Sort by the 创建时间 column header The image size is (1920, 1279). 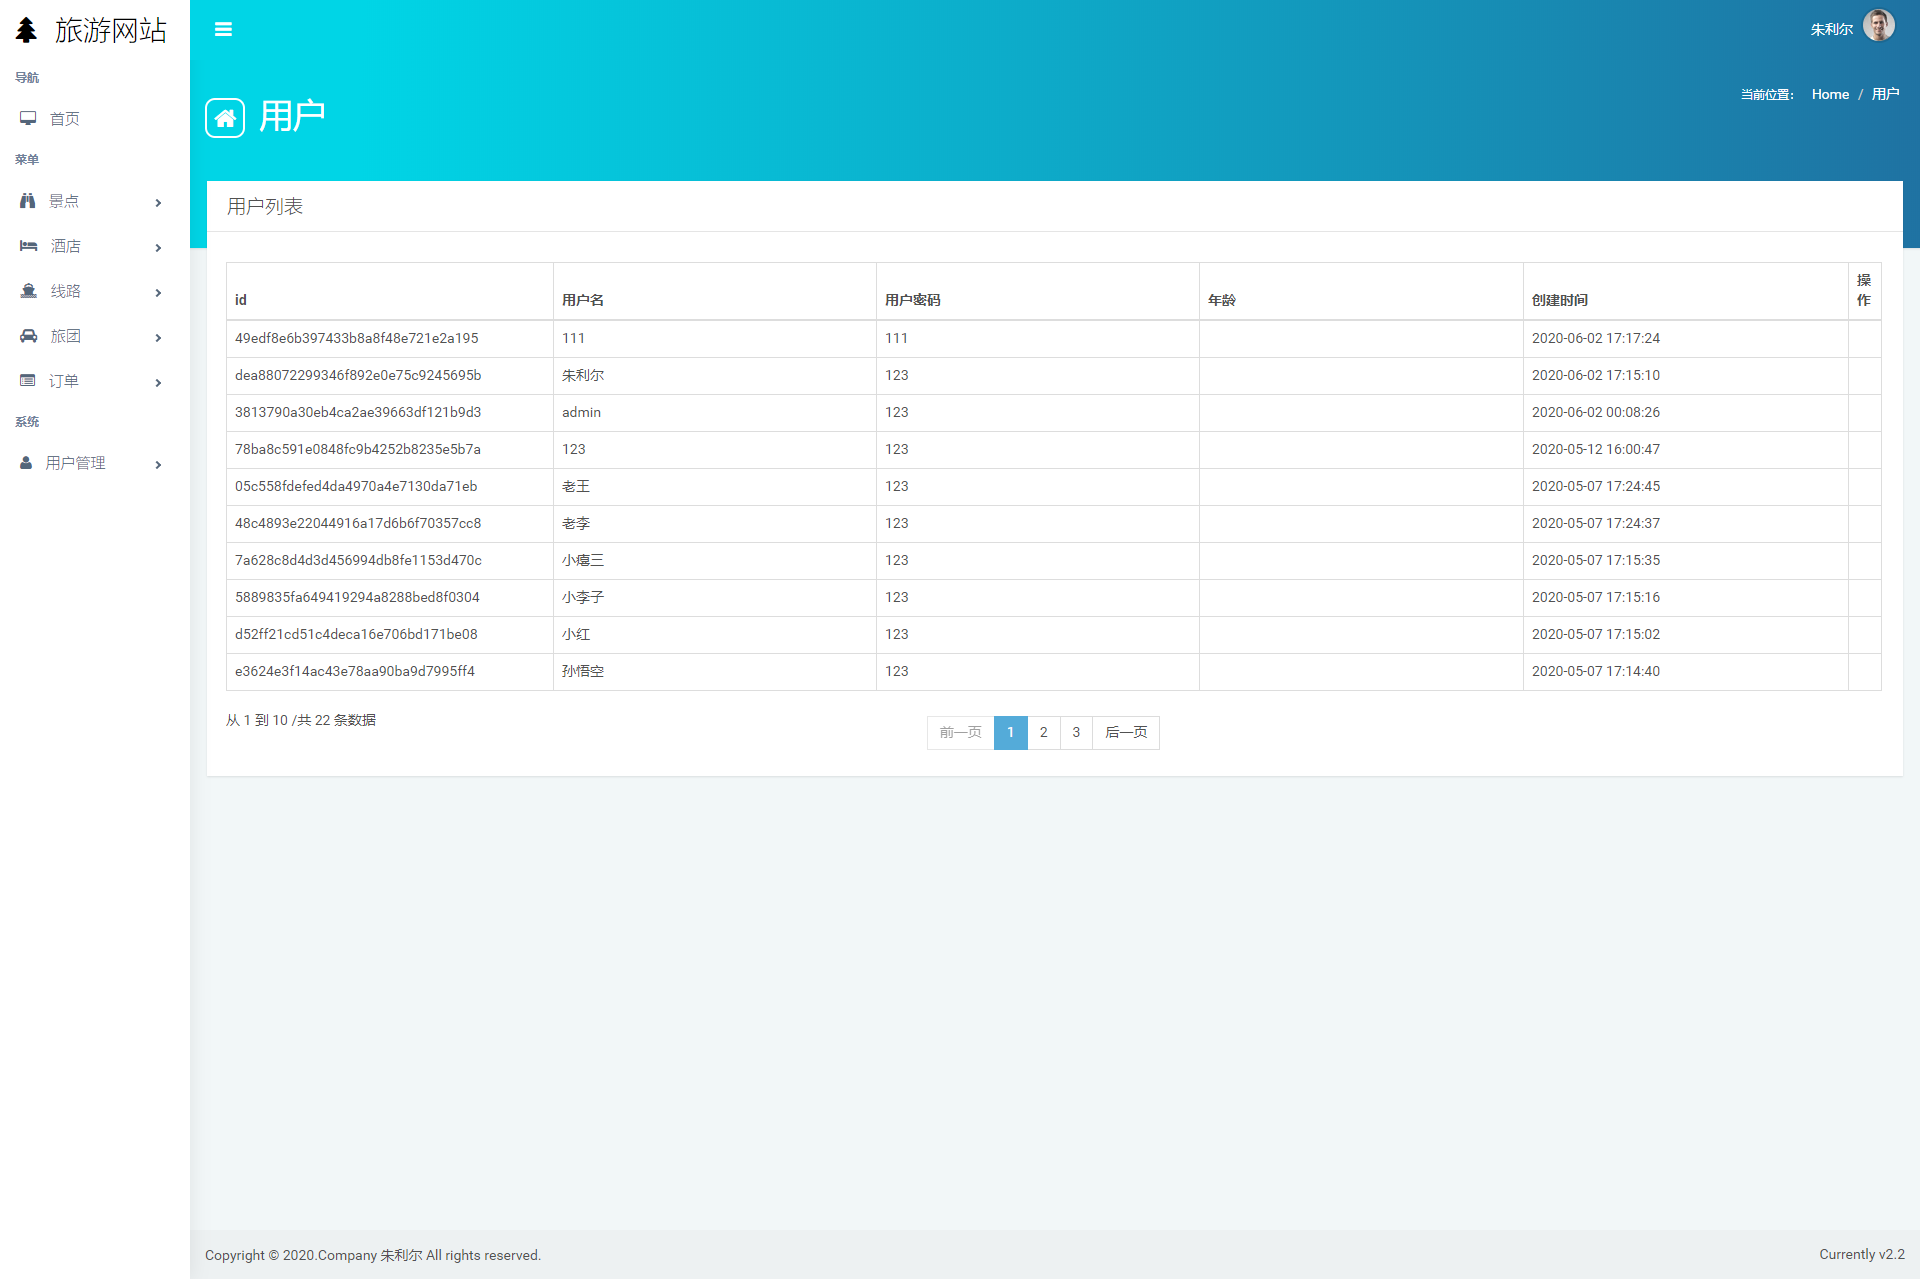[1559, 300]
